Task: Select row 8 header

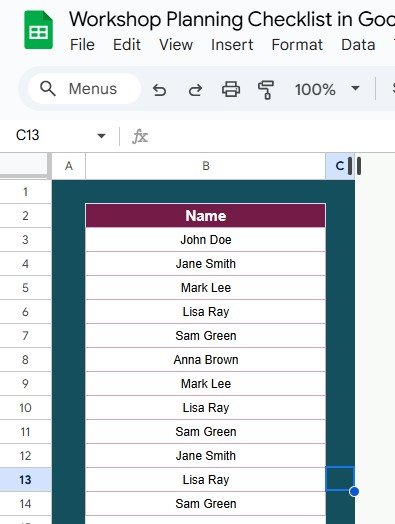Action: (25, 360)
